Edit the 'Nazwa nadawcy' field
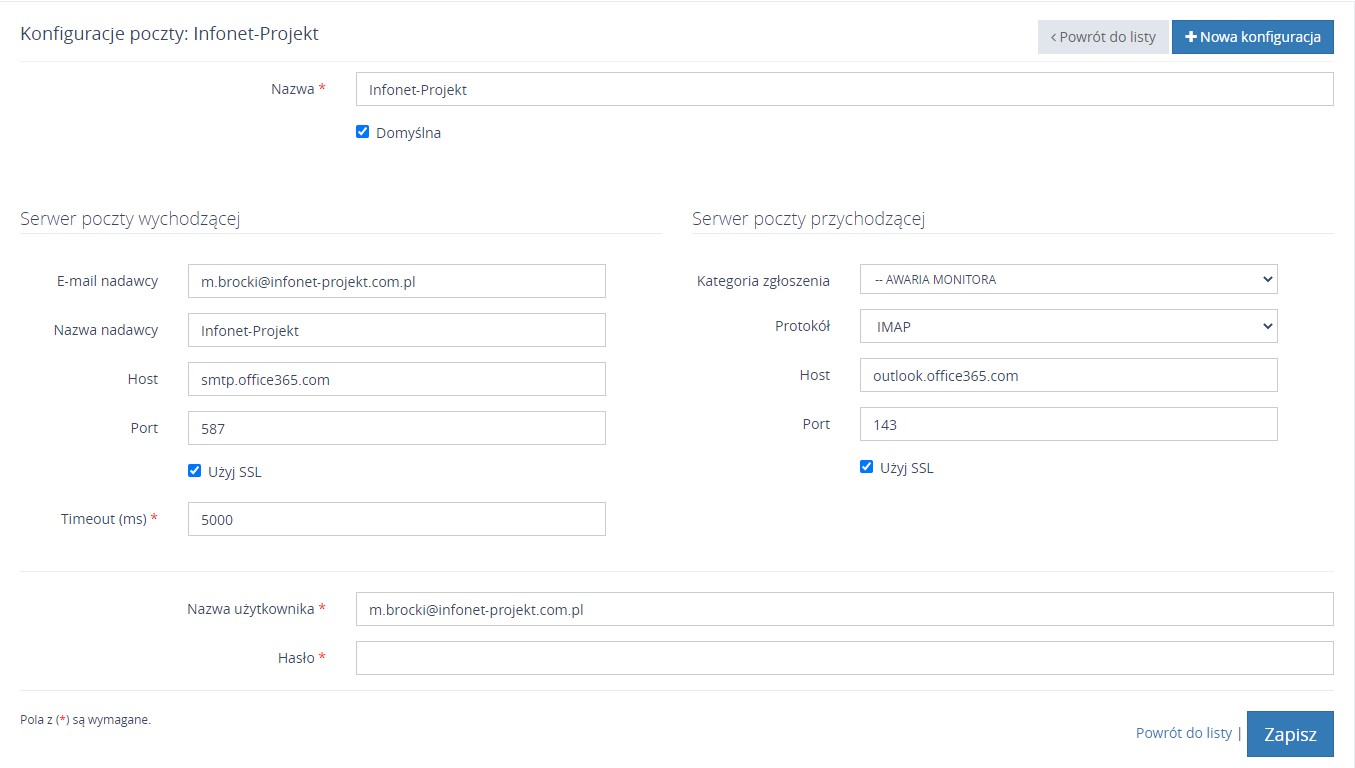 (x=397, y=330)
